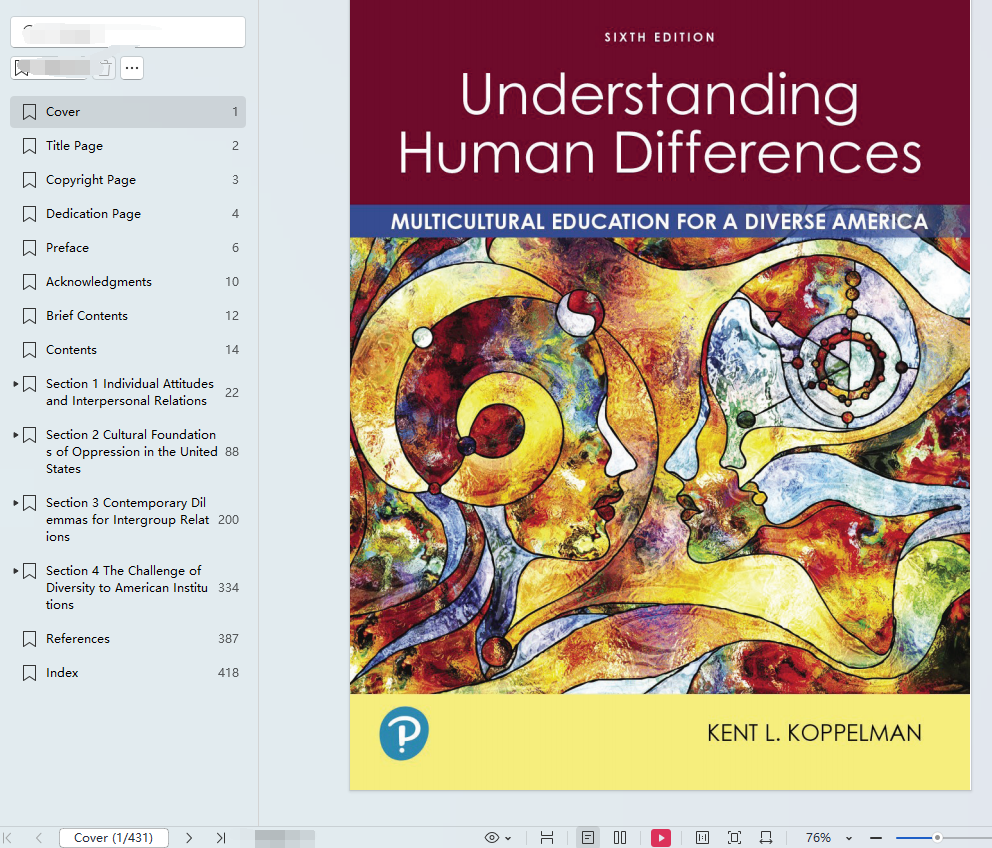Switch to two-page view
The image size is (992, 848).
(620, 837)
